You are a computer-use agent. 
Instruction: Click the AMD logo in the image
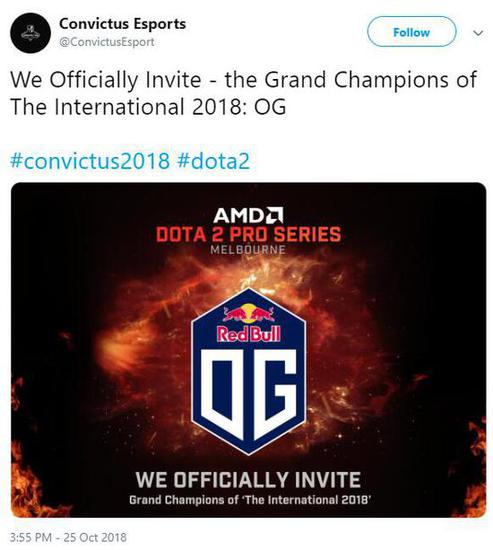pyautogui.click(x=248, y=215)
